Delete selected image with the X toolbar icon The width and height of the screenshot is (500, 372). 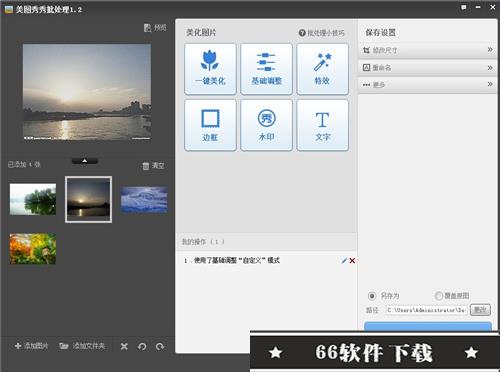pos(124,346)
